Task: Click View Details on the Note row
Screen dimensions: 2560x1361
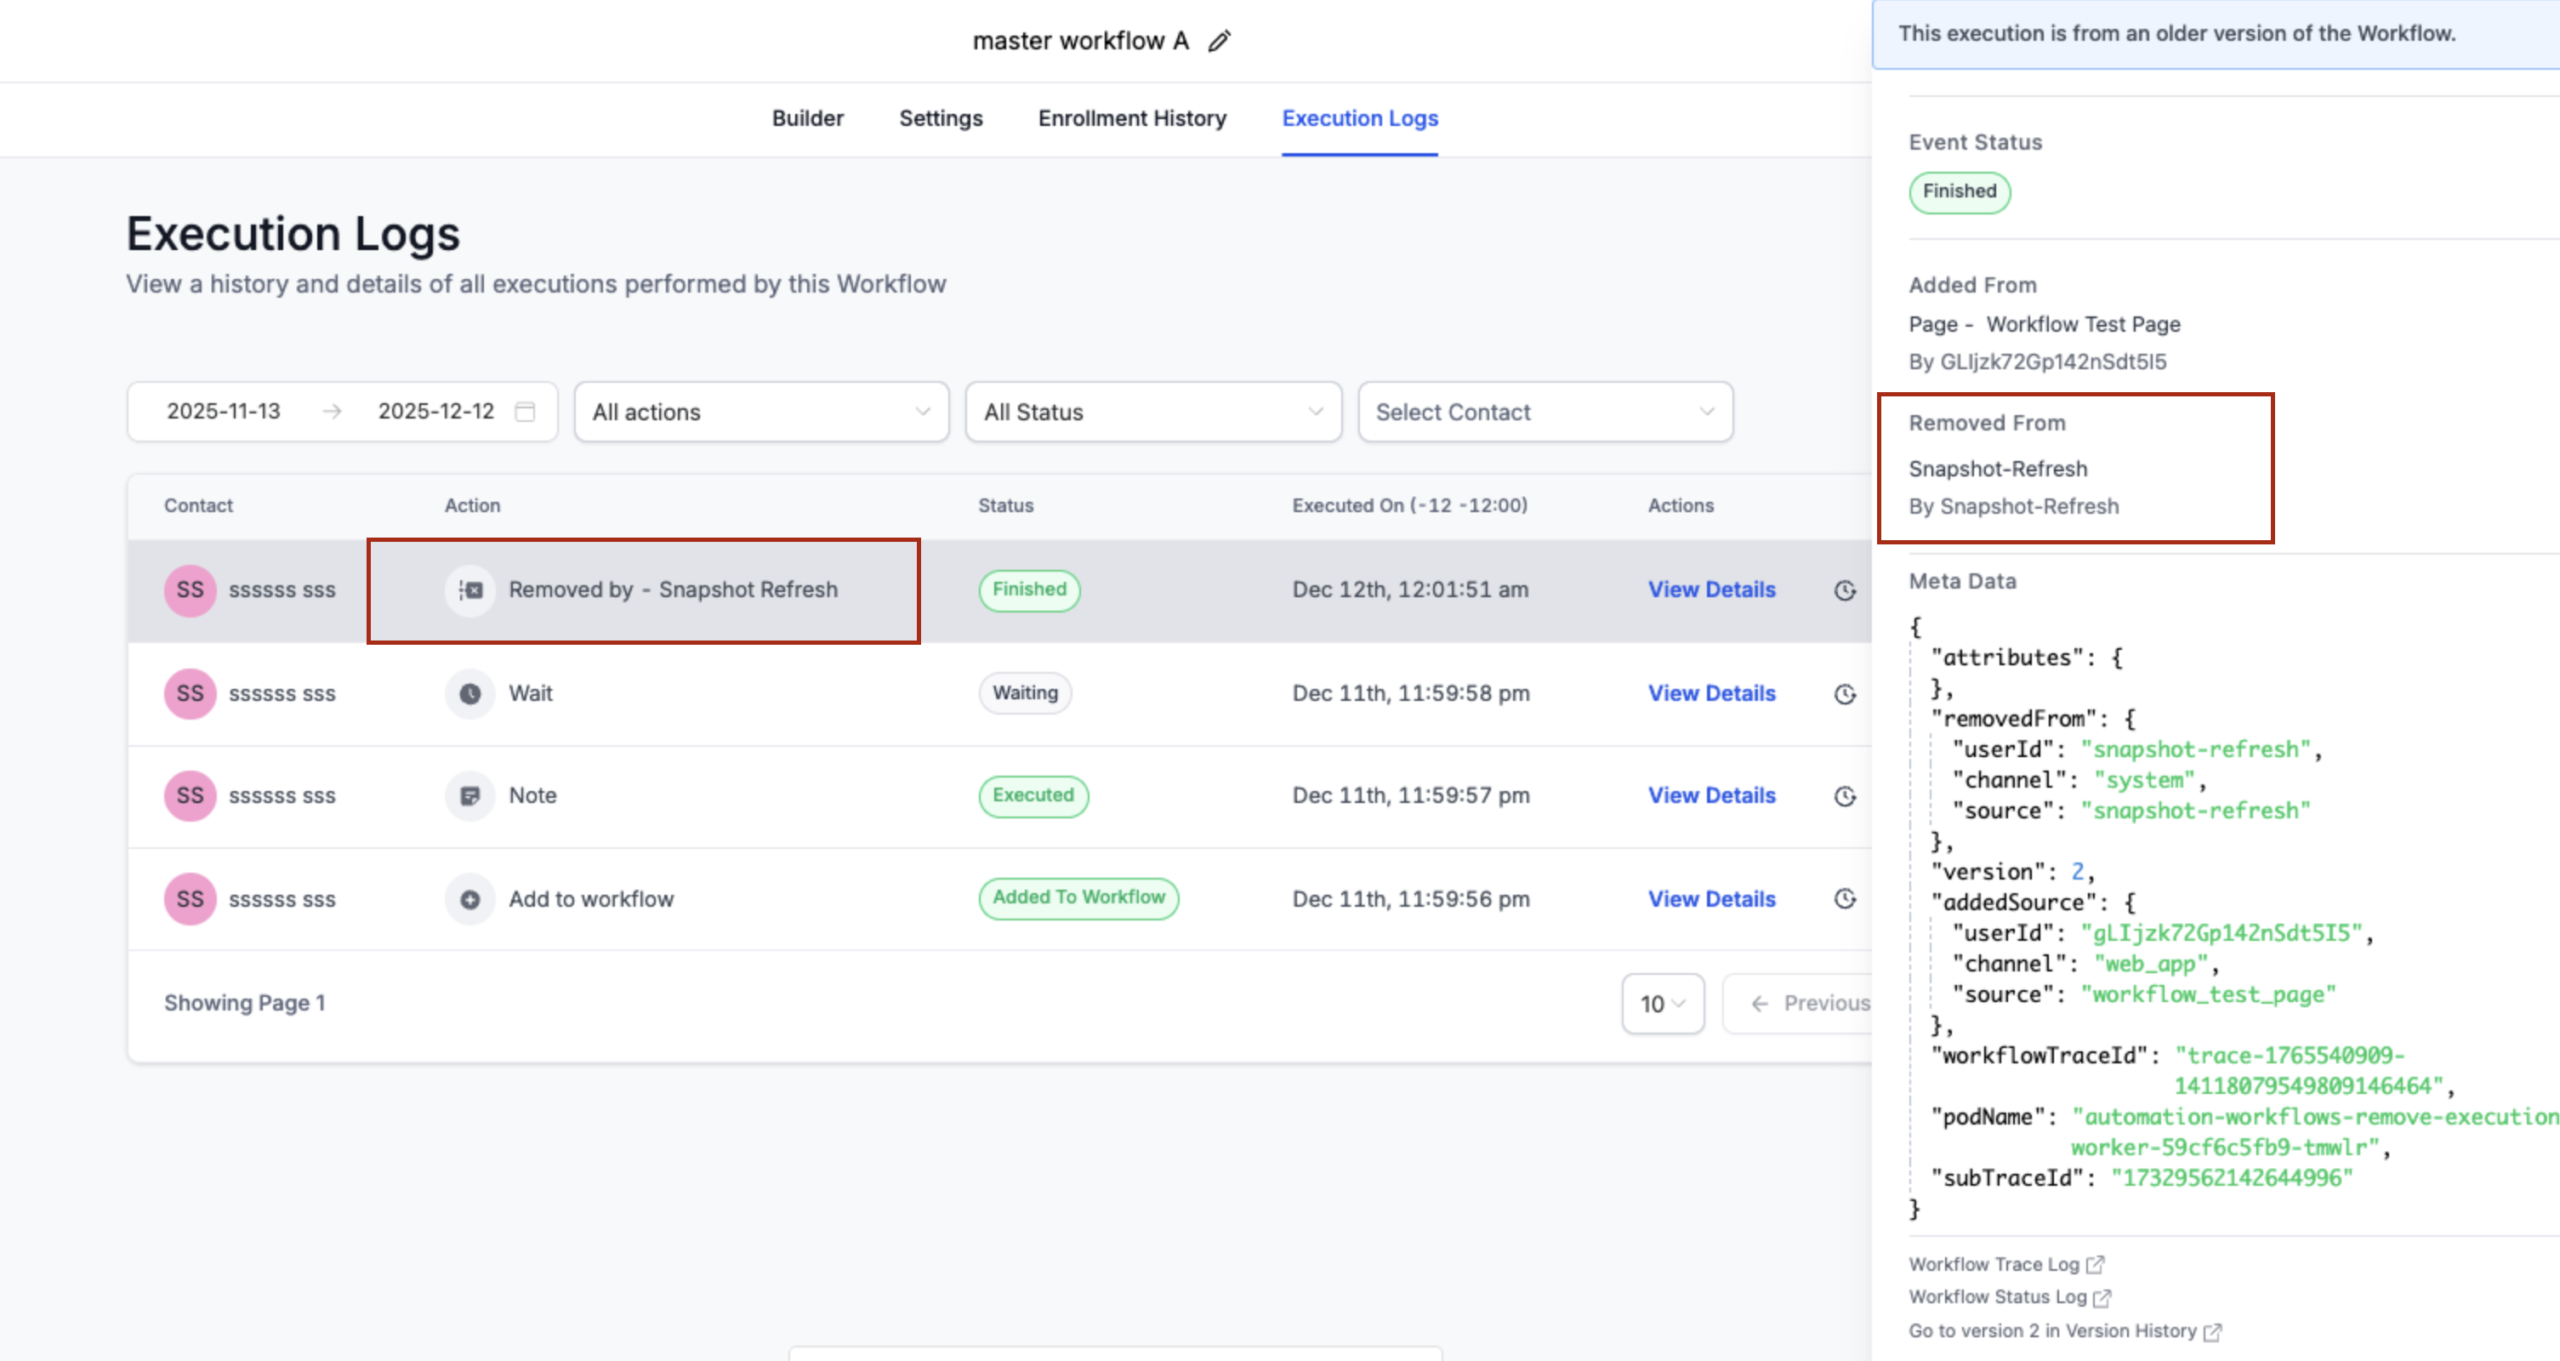Action: 1711,795
